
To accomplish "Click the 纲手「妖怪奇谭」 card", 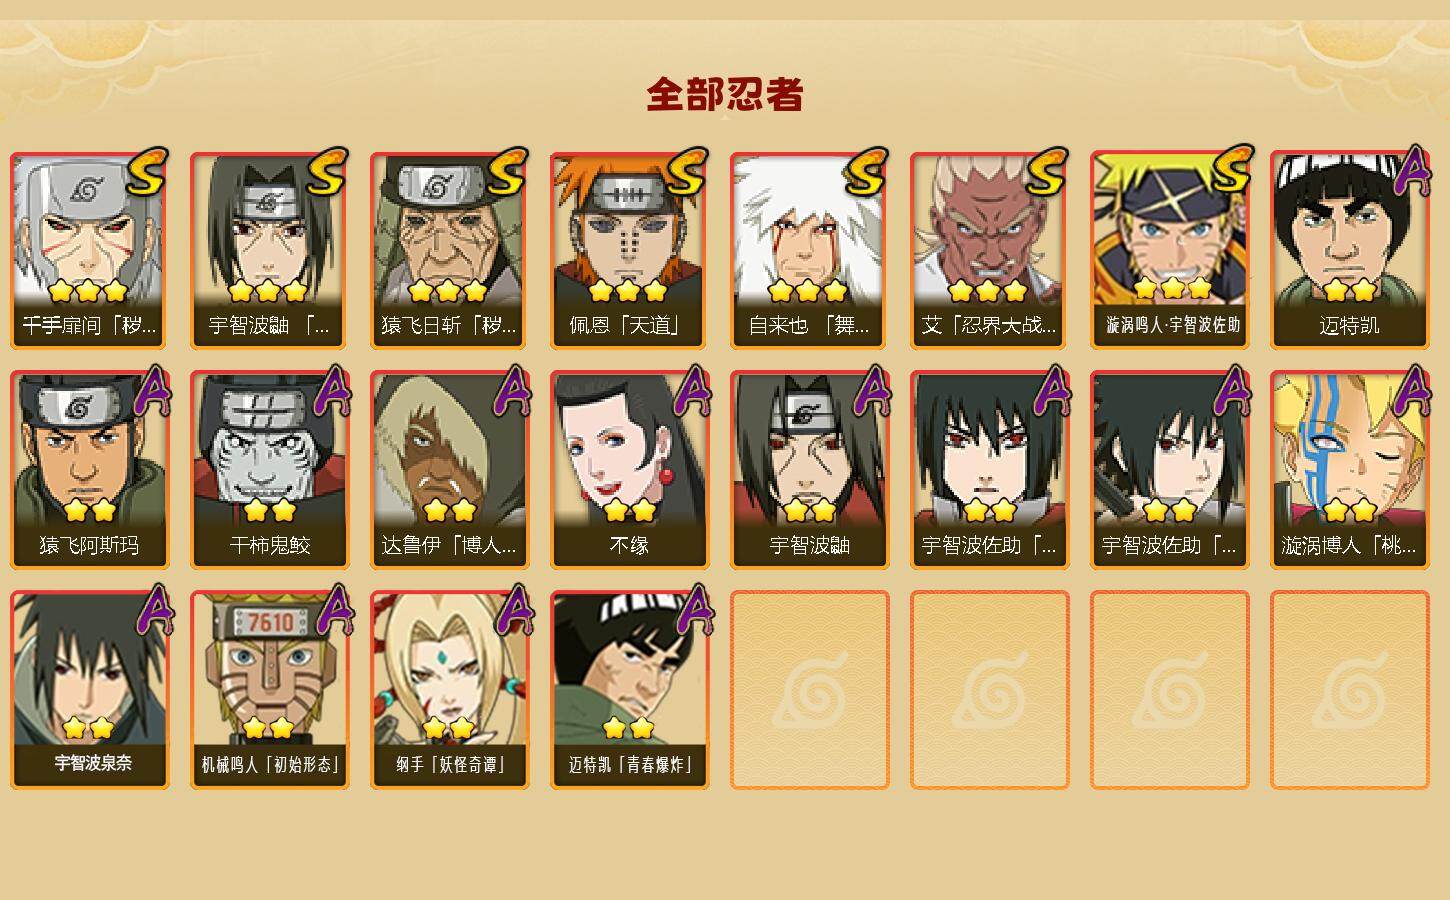I will [449, 690].
